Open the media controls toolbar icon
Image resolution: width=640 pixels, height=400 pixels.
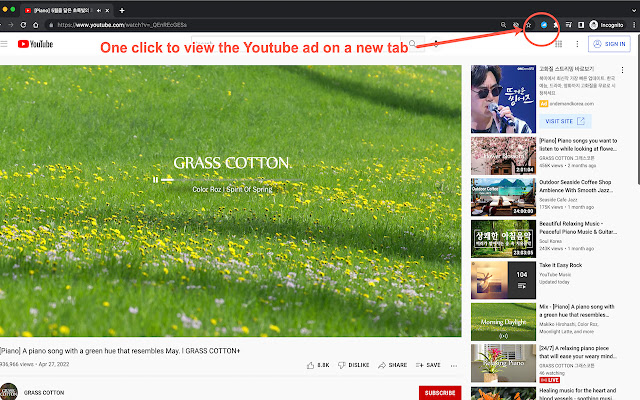tap(569, 25)
